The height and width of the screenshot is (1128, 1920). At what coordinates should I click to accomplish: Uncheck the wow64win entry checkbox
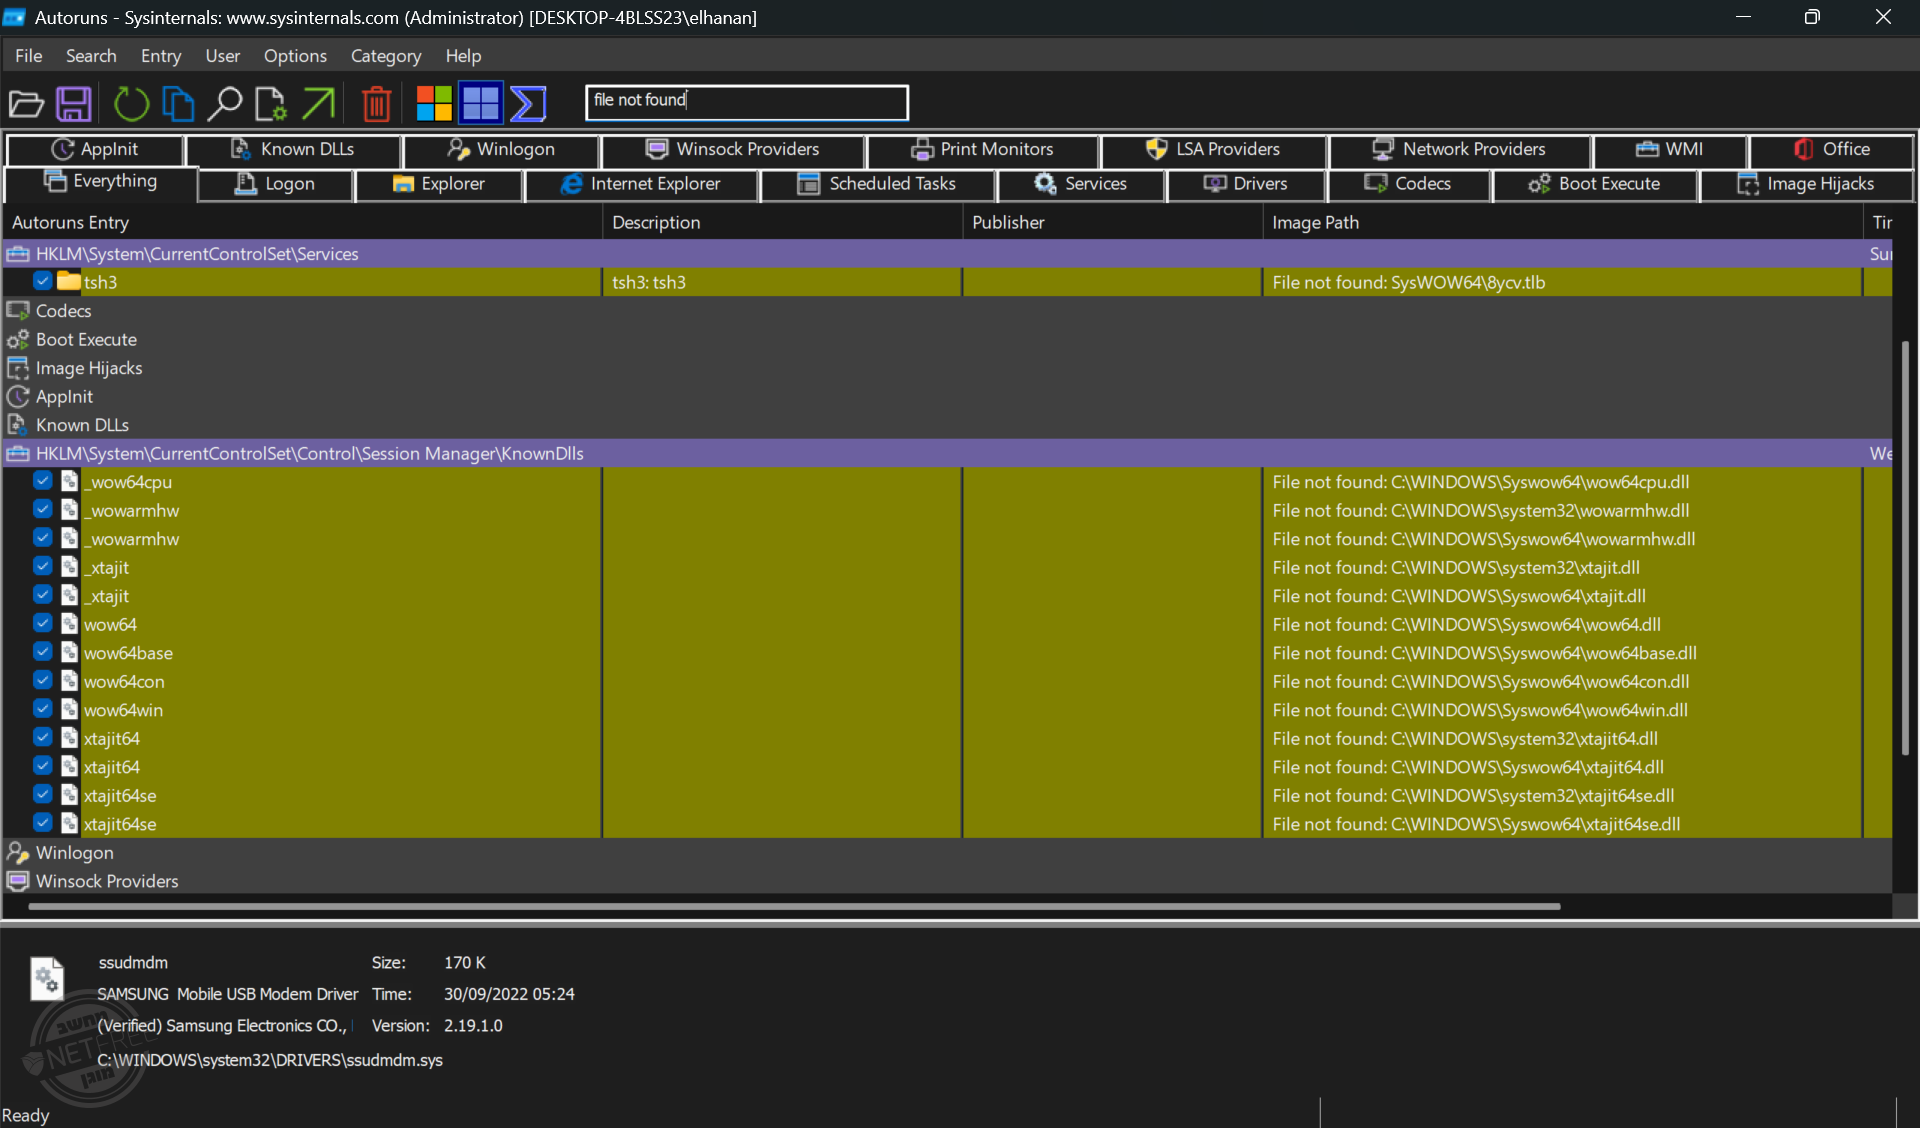point(42,709)
